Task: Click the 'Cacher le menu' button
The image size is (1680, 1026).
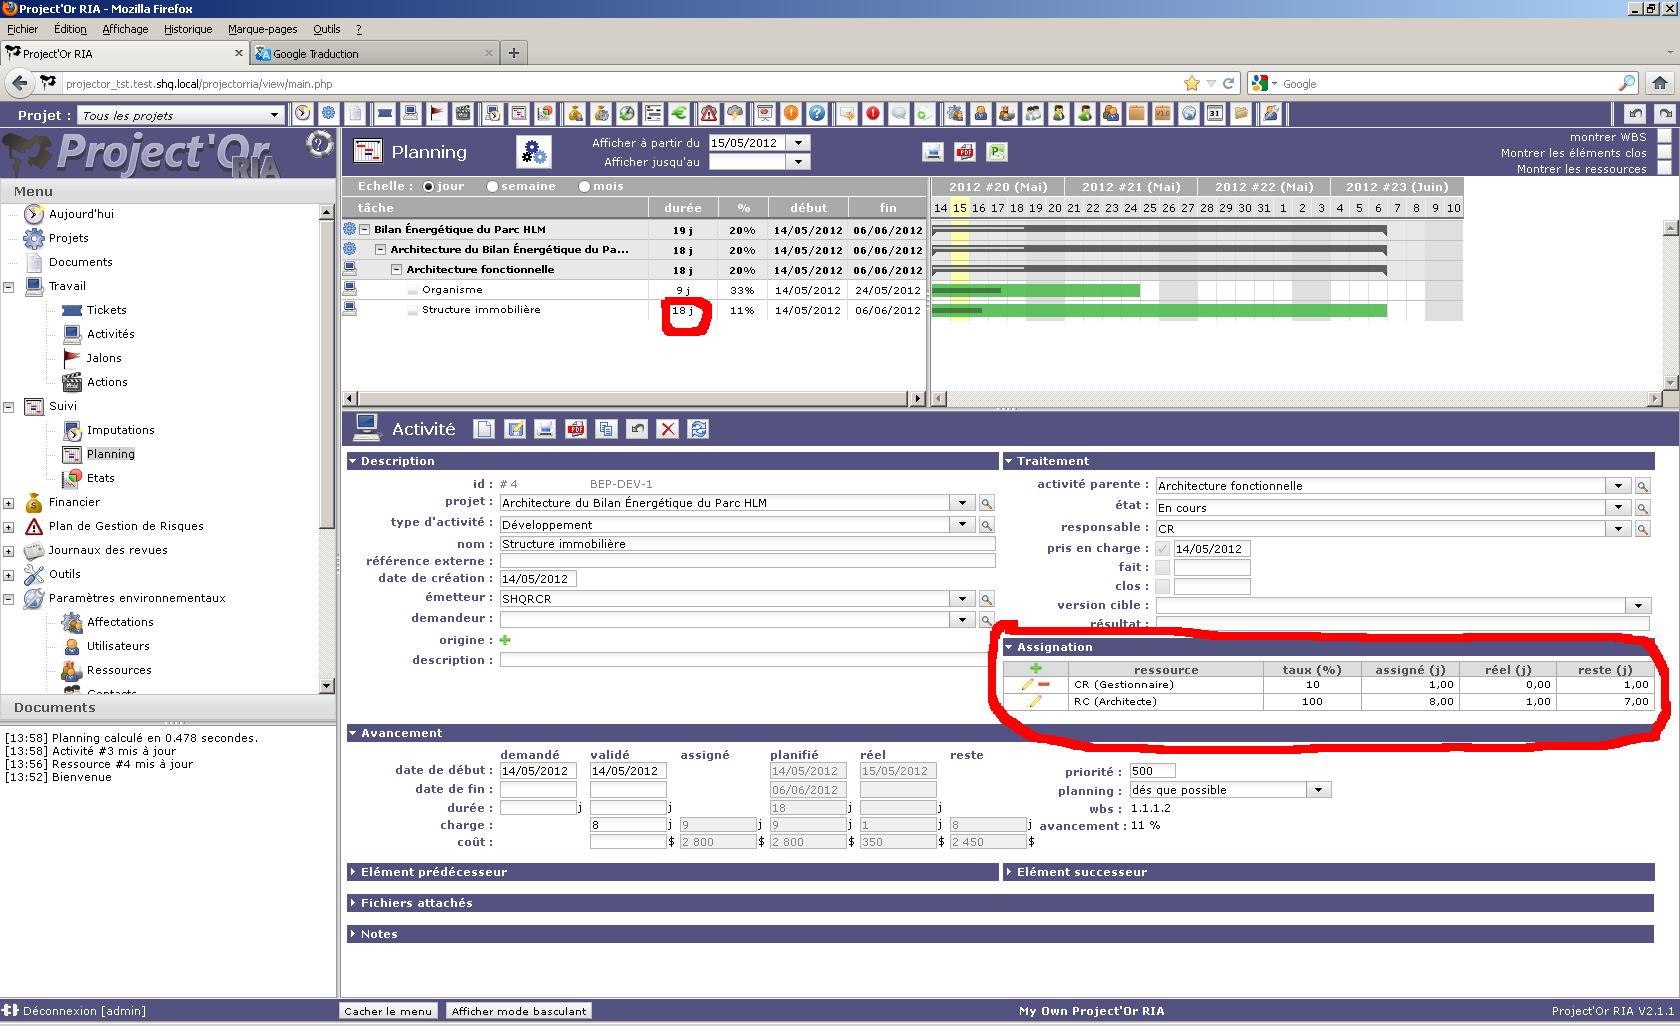Action: tap(388, 1011)
